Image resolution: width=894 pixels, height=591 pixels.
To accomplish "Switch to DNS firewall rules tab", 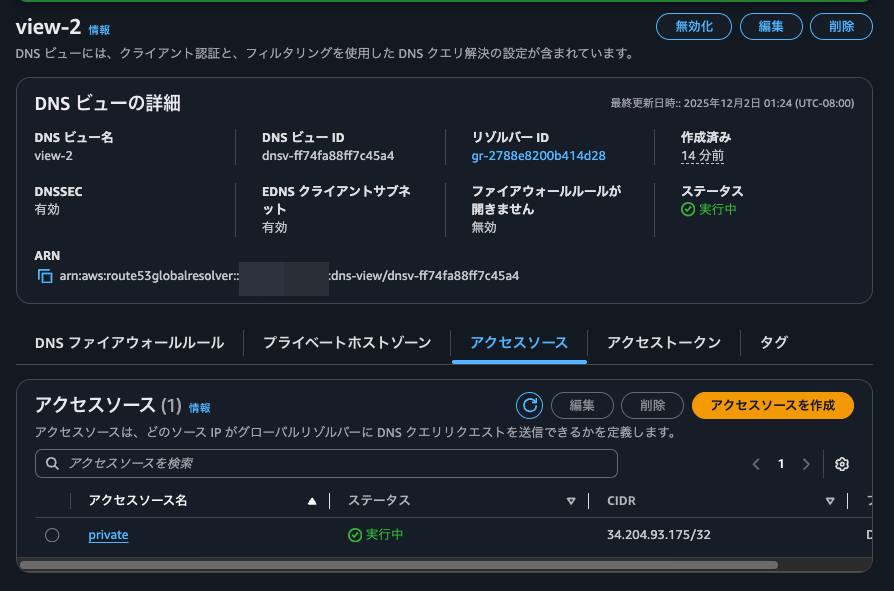I will [129, 342].
